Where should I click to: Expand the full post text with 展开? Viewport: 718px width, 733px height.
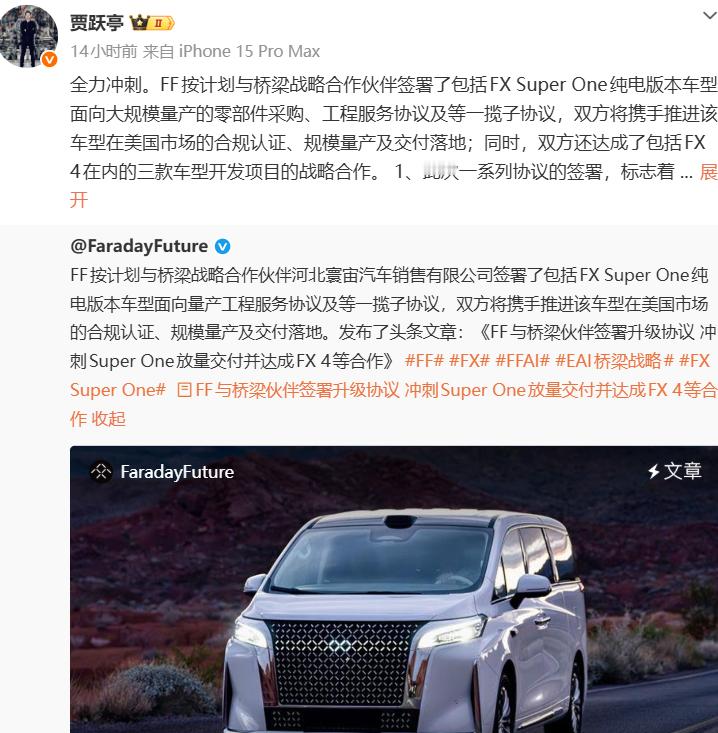pos(708,172)
